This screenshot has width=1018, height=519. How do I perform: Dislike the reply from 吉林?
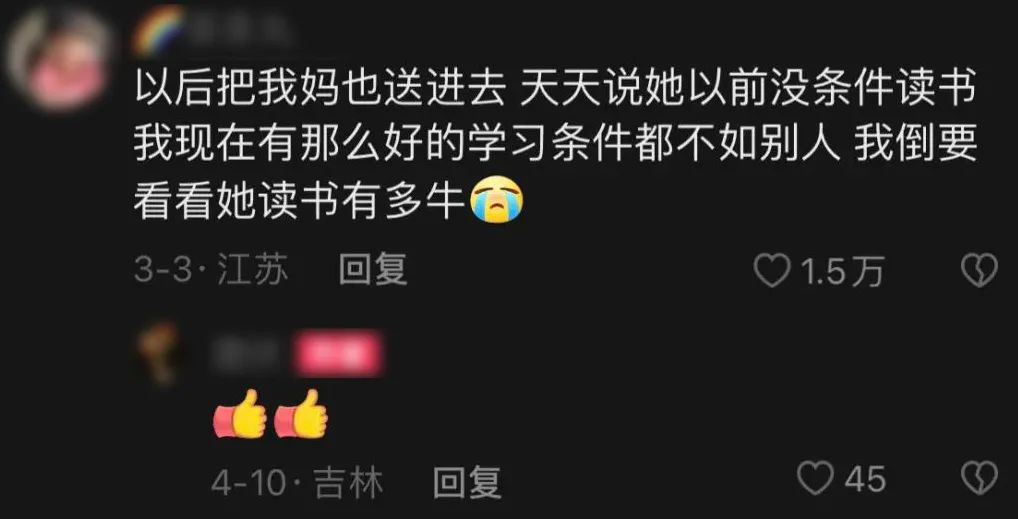click(x=978, y=479)
